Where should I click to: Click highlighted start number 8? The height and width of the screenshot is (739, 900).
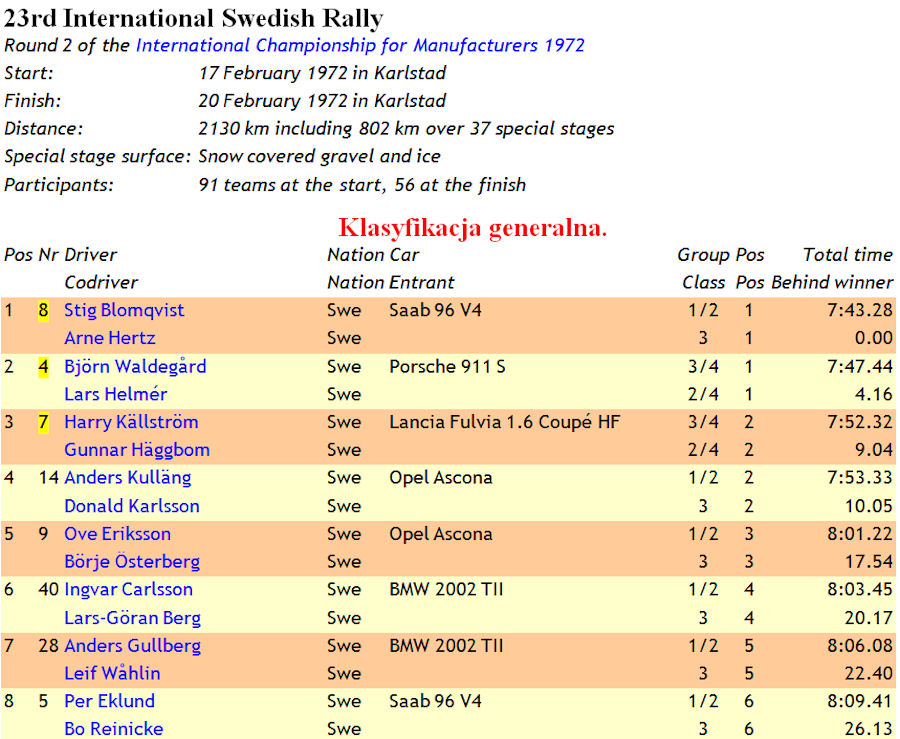pyautogui.click(x=43, y=310)
